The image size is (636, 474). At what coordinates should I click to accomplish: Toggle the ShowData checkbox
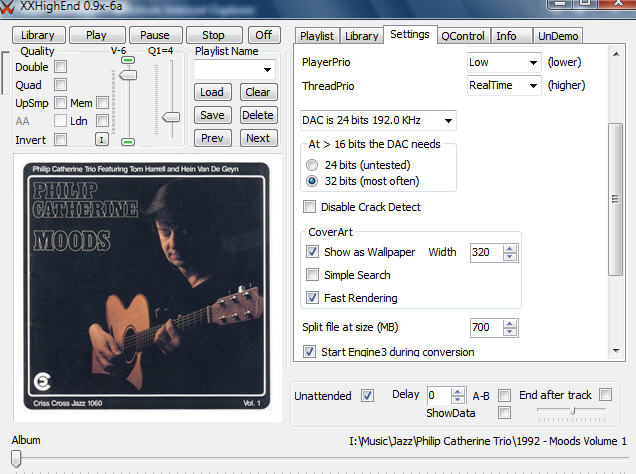click(504, 413)
